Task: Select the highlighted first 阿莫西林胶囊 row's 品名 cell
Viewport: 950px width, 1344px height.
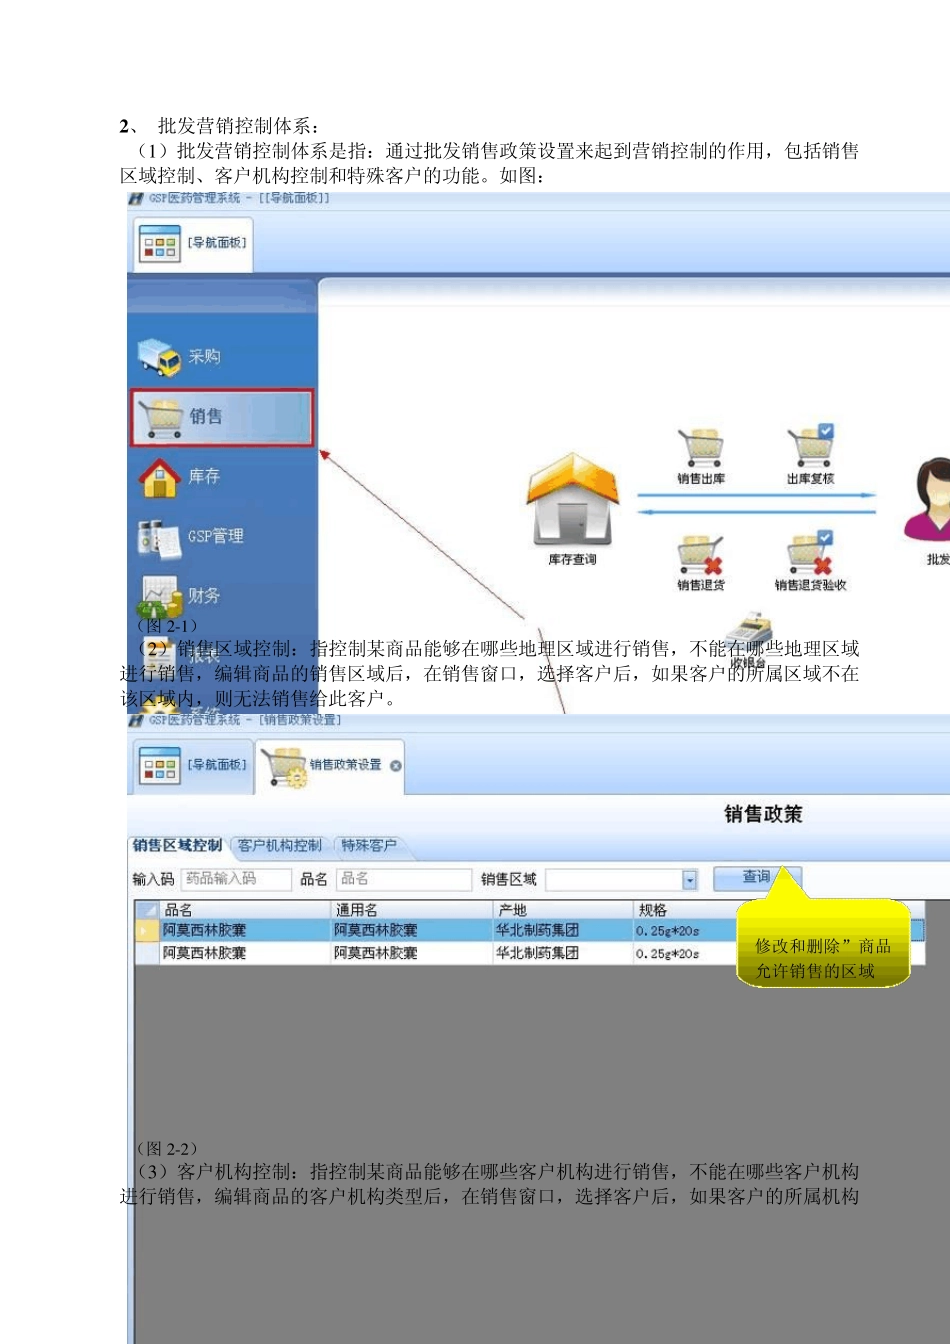Action: point(246,931)
